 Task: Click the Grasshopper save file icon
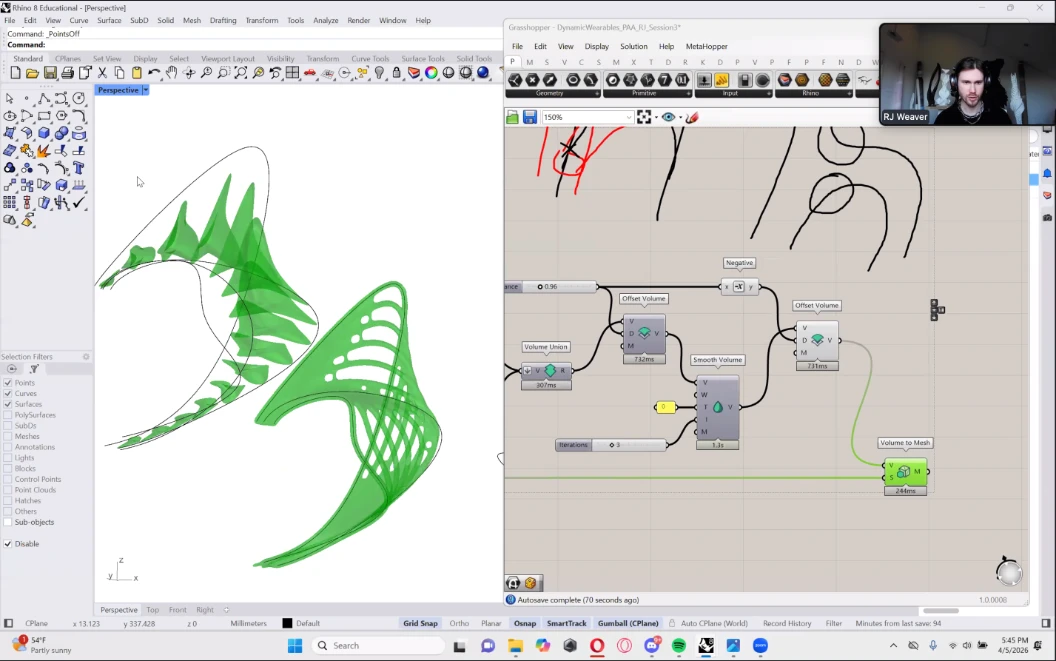[529, 117]
